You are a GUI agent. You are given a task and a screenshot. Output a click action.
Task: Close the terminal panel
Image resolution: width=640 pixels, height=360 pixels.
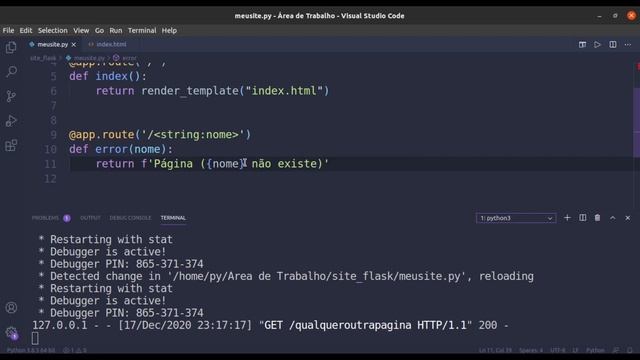[x=628, y=218]
